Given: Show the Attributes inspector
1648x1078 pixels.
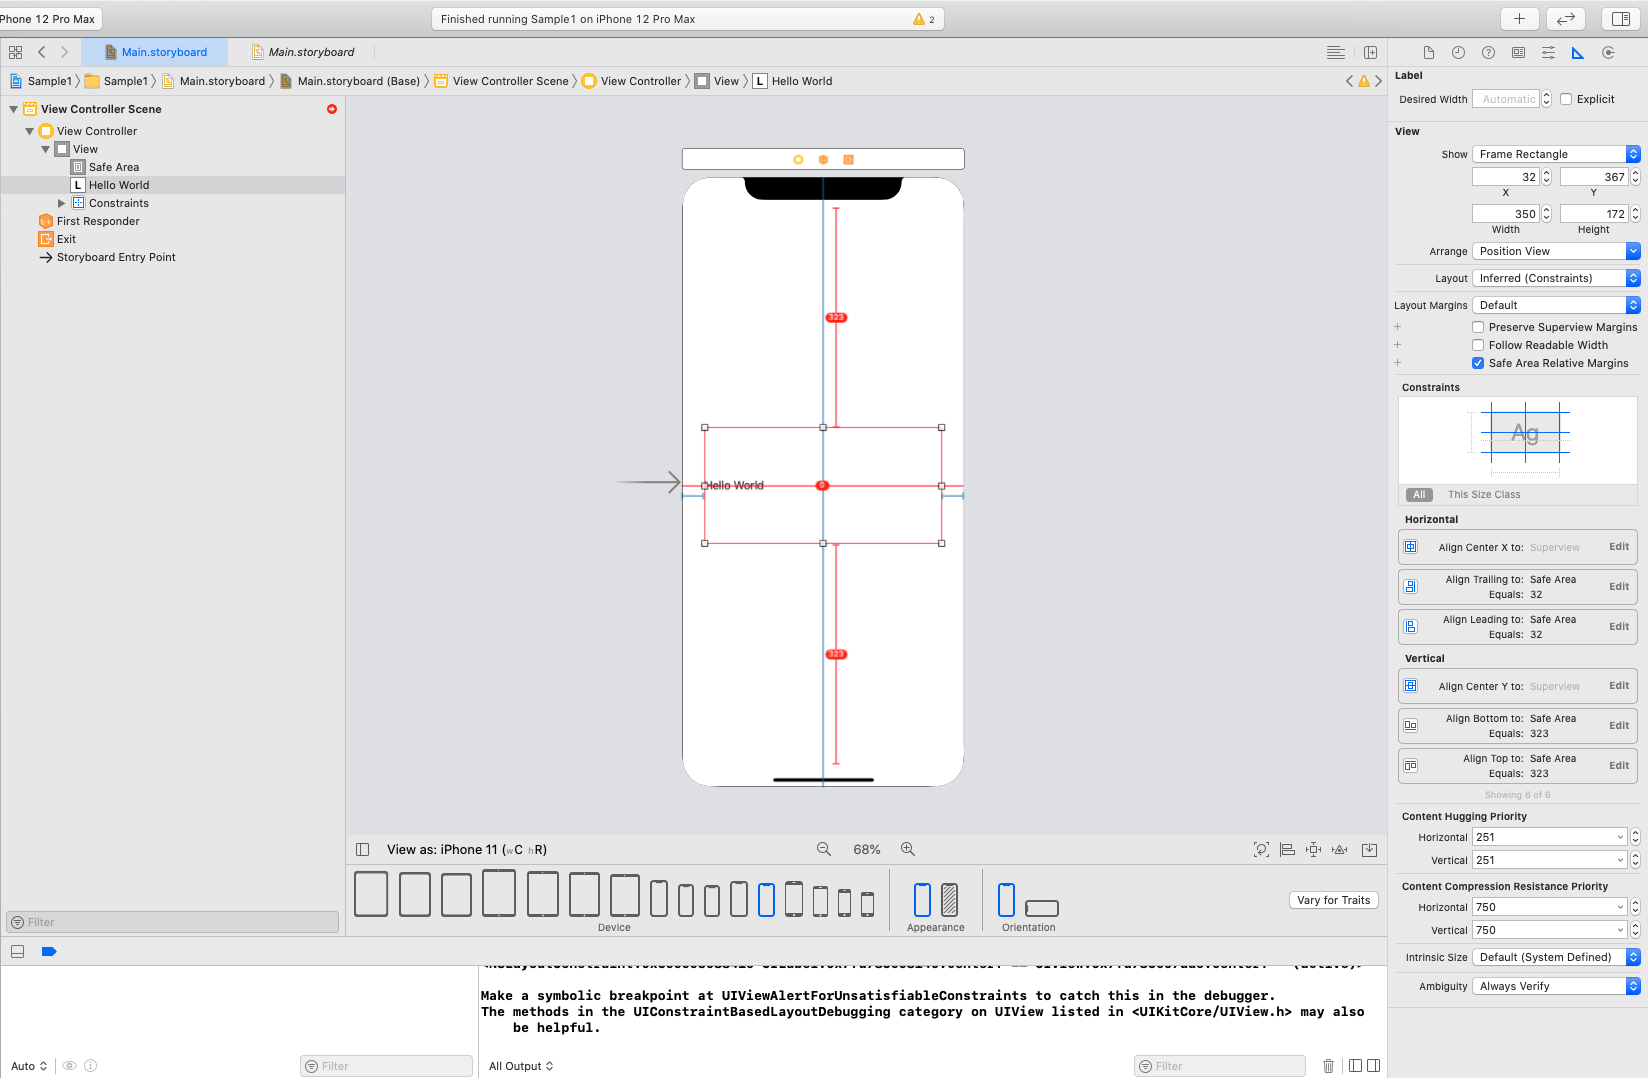Looking at the screenshot, I should click(x=1548, y=52).
